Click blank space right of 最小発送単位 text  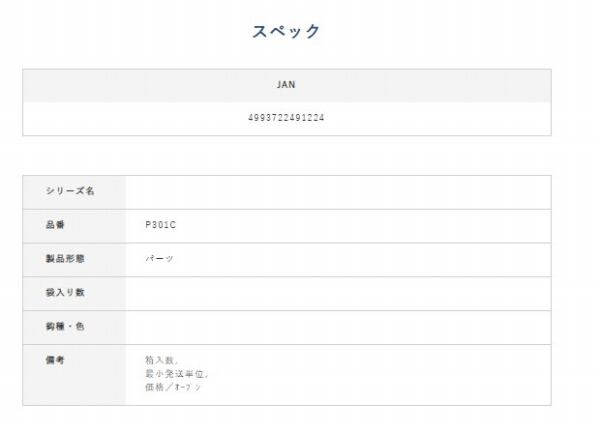pyautogui.click(x=380, y=373)
